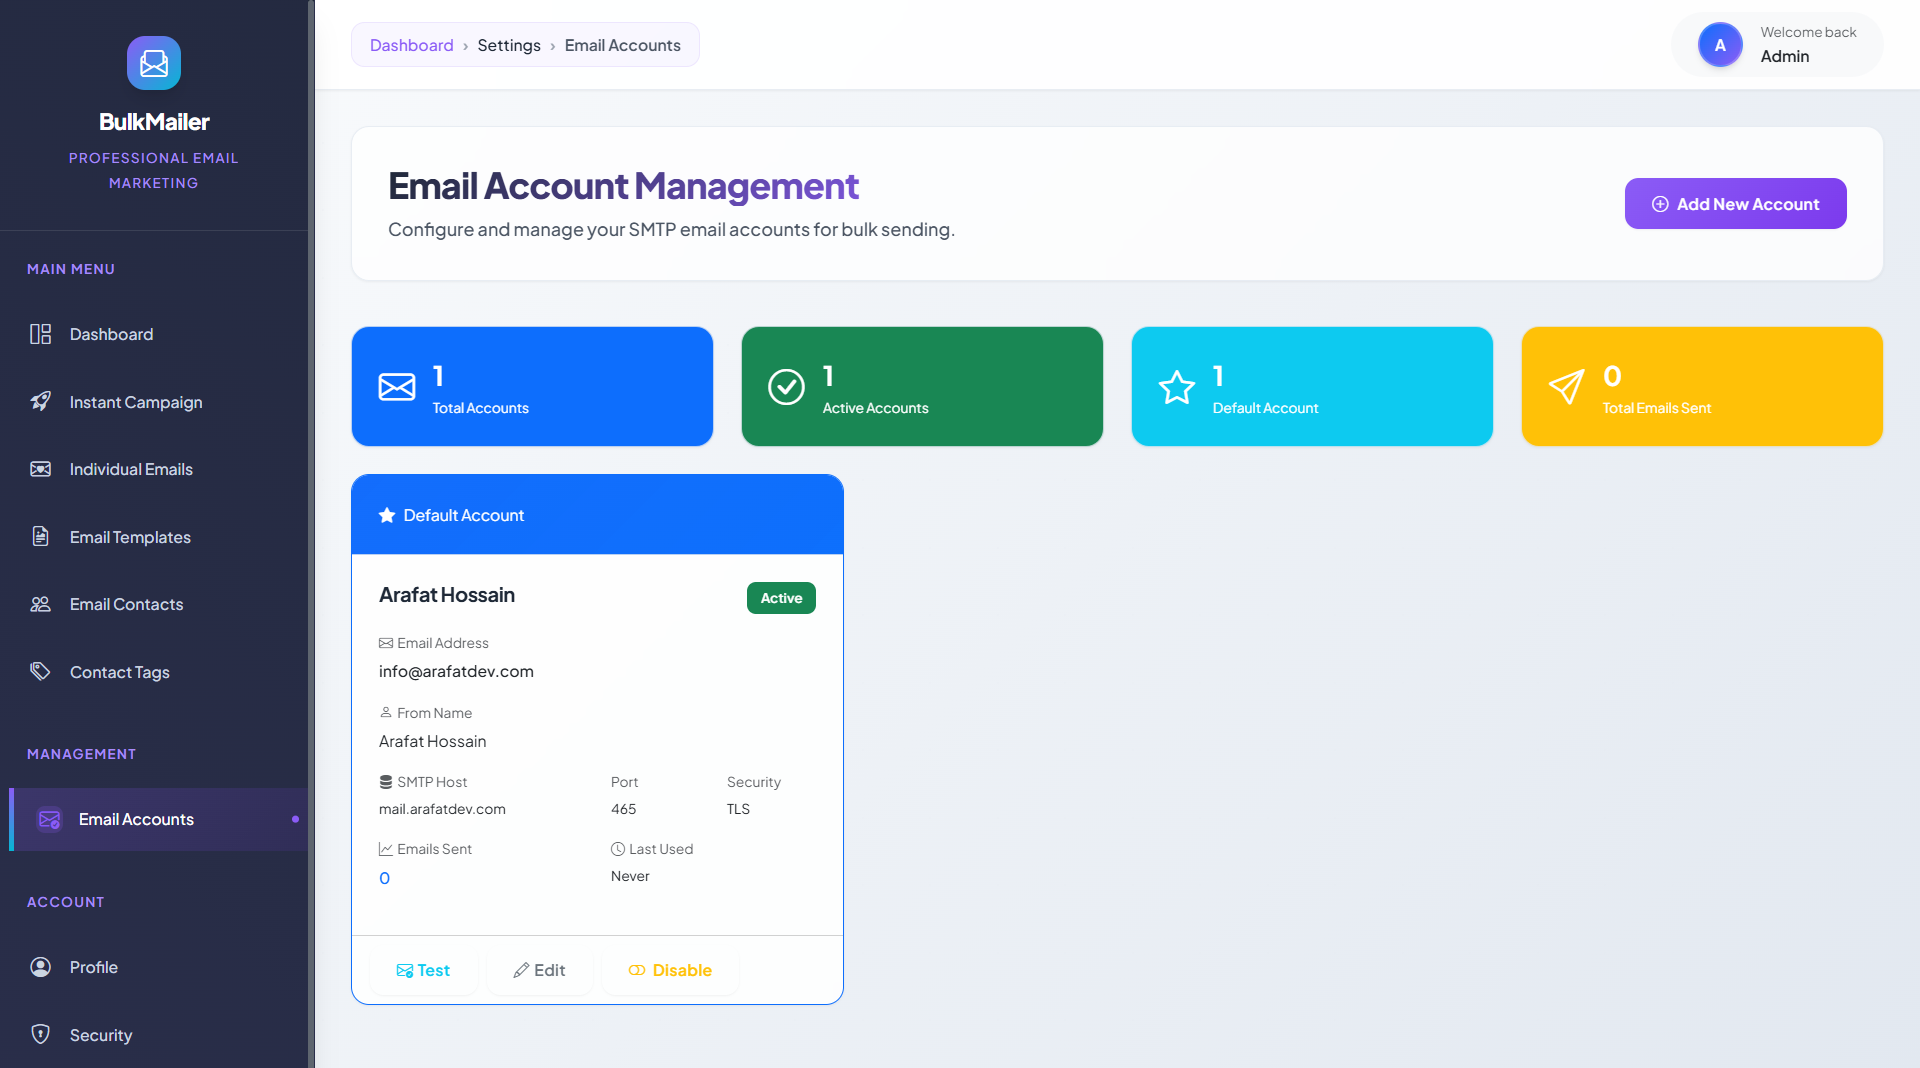This screenshot has height=1068, width=1920.
Task: Click the Total Accounts stat card
Action: point(532,386)
